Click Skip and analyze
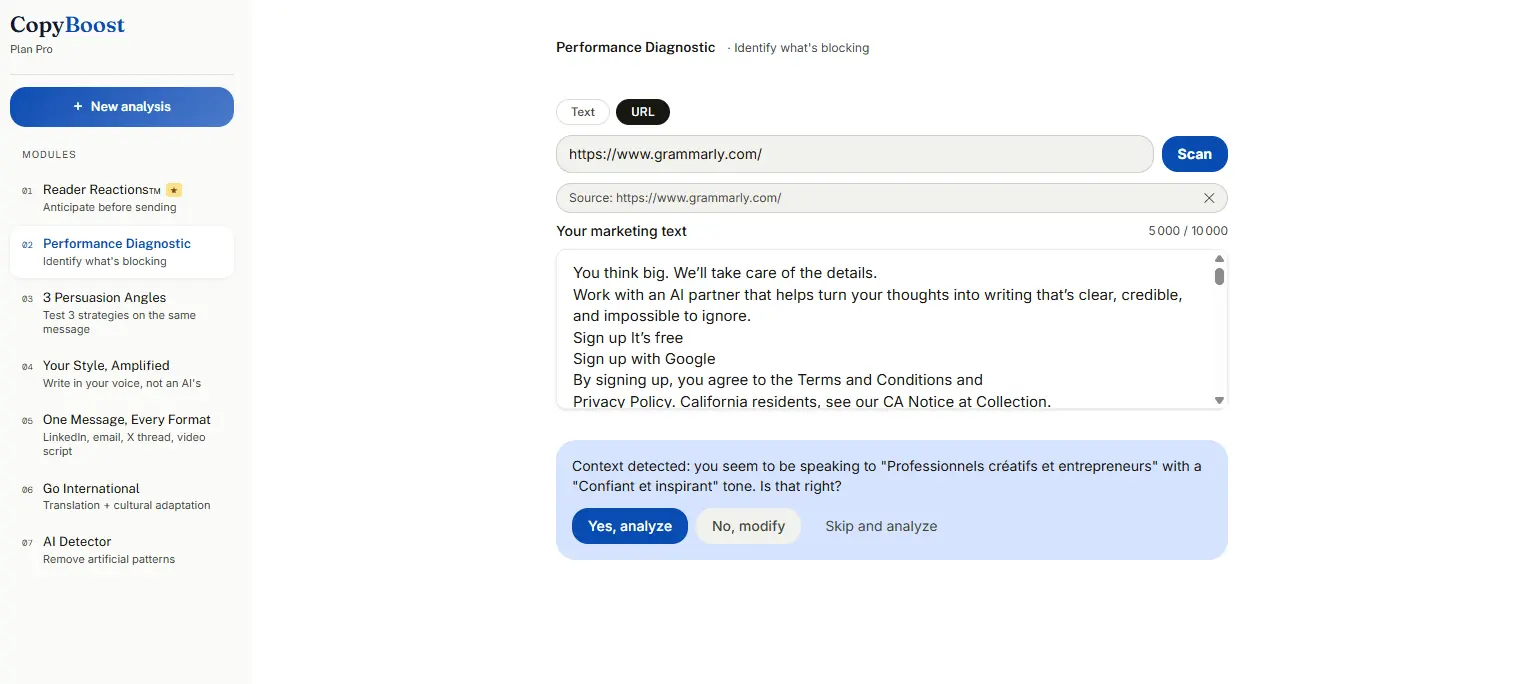1531x684 pixels. pyautogui.click(x=881, y=526)
